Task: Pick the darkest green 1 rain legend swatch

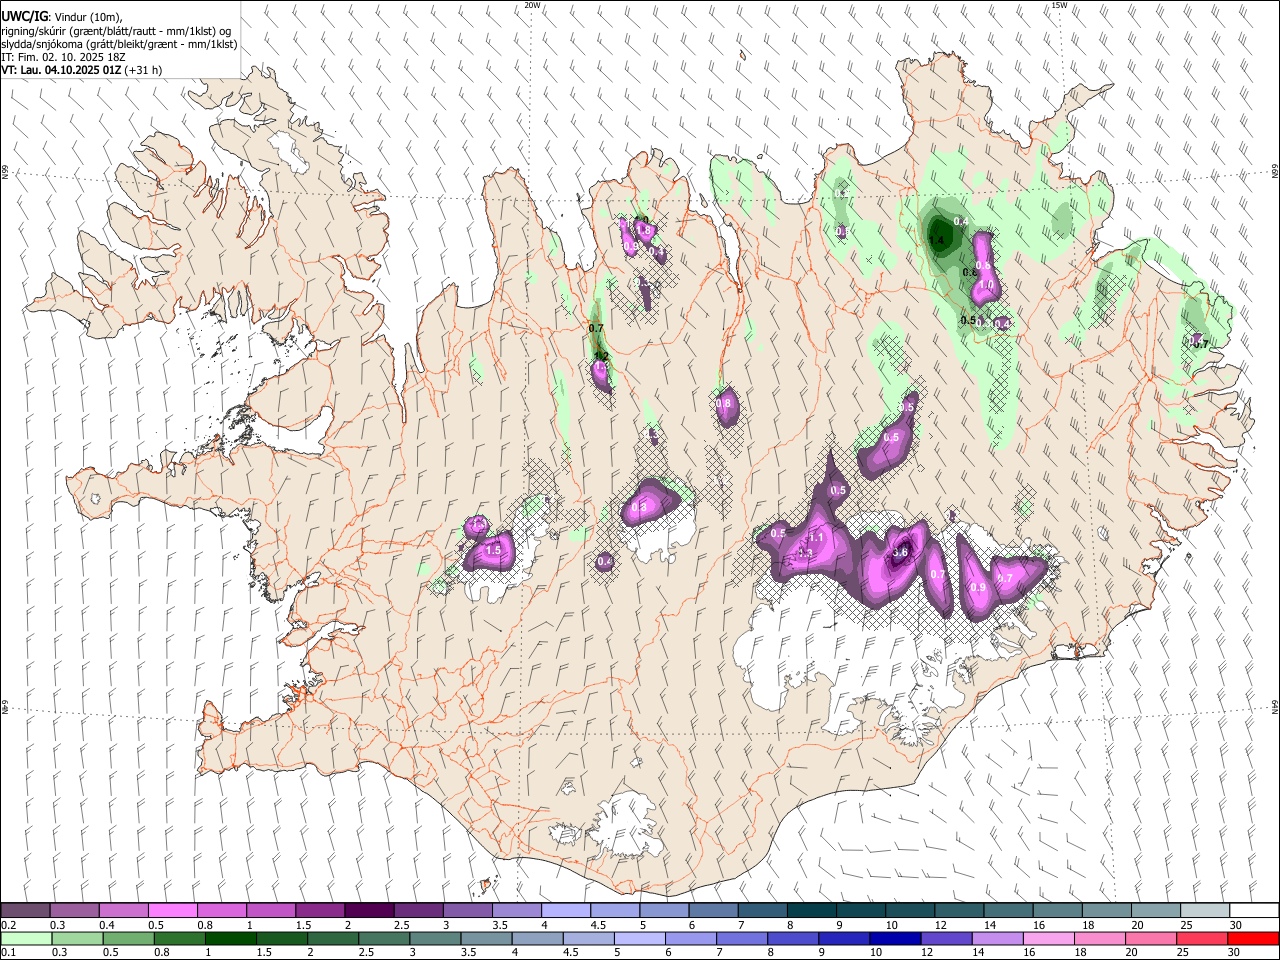Action: (231, 938)
